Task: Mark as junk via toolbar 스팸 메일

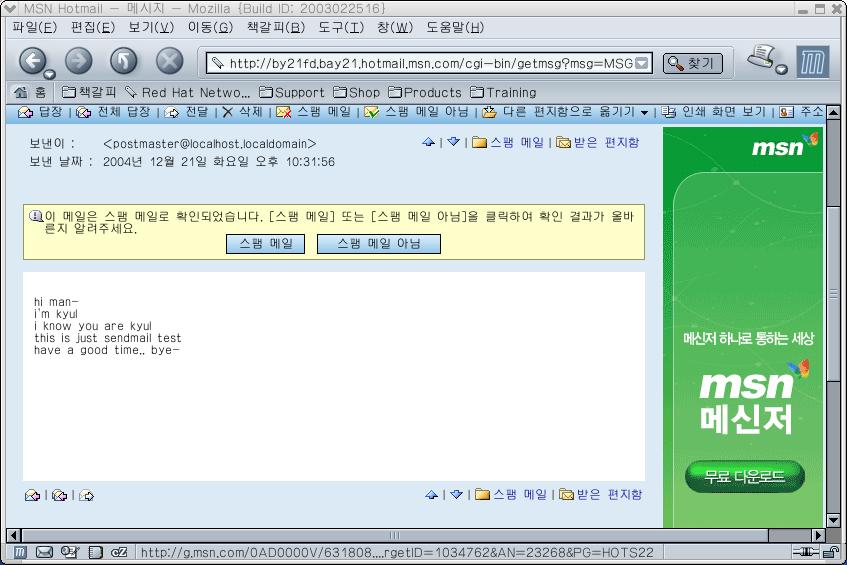Action: (x=313, y=112)
